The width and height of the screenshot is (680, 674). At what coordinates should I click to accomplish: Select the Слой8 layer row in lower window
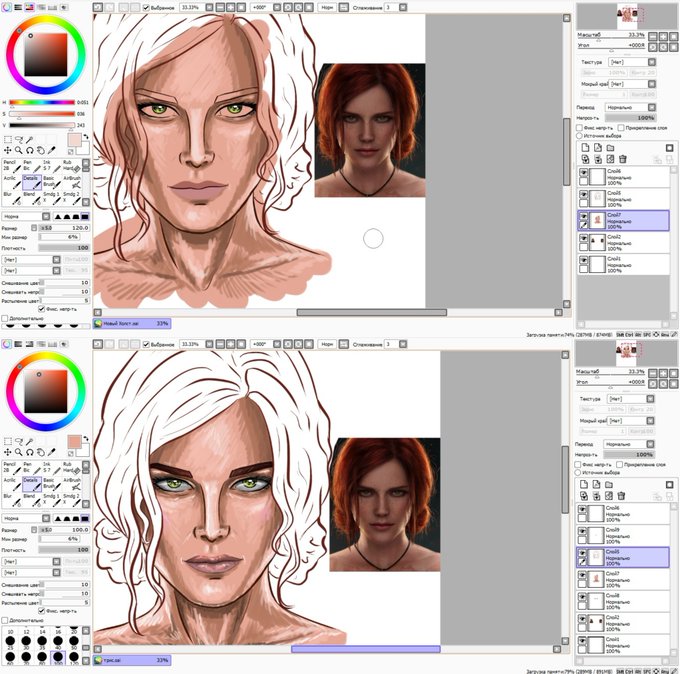click(622, 601)
